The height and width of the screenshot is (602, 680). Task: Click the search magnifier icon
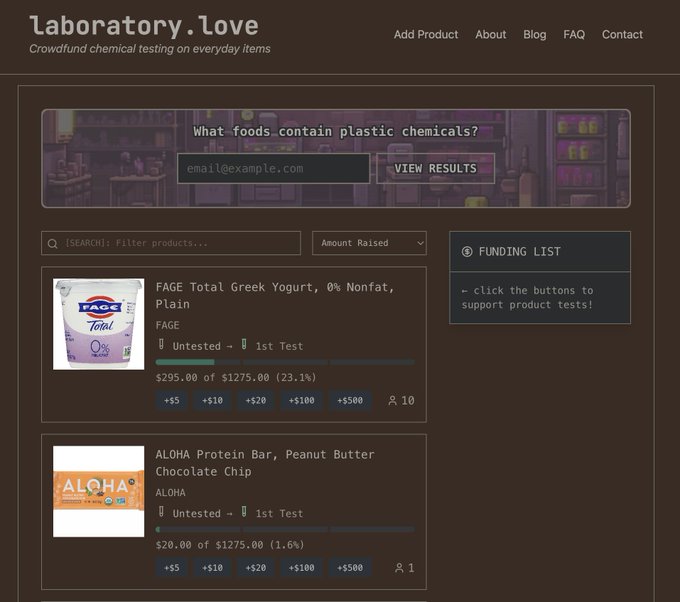(x=52, y=243)
